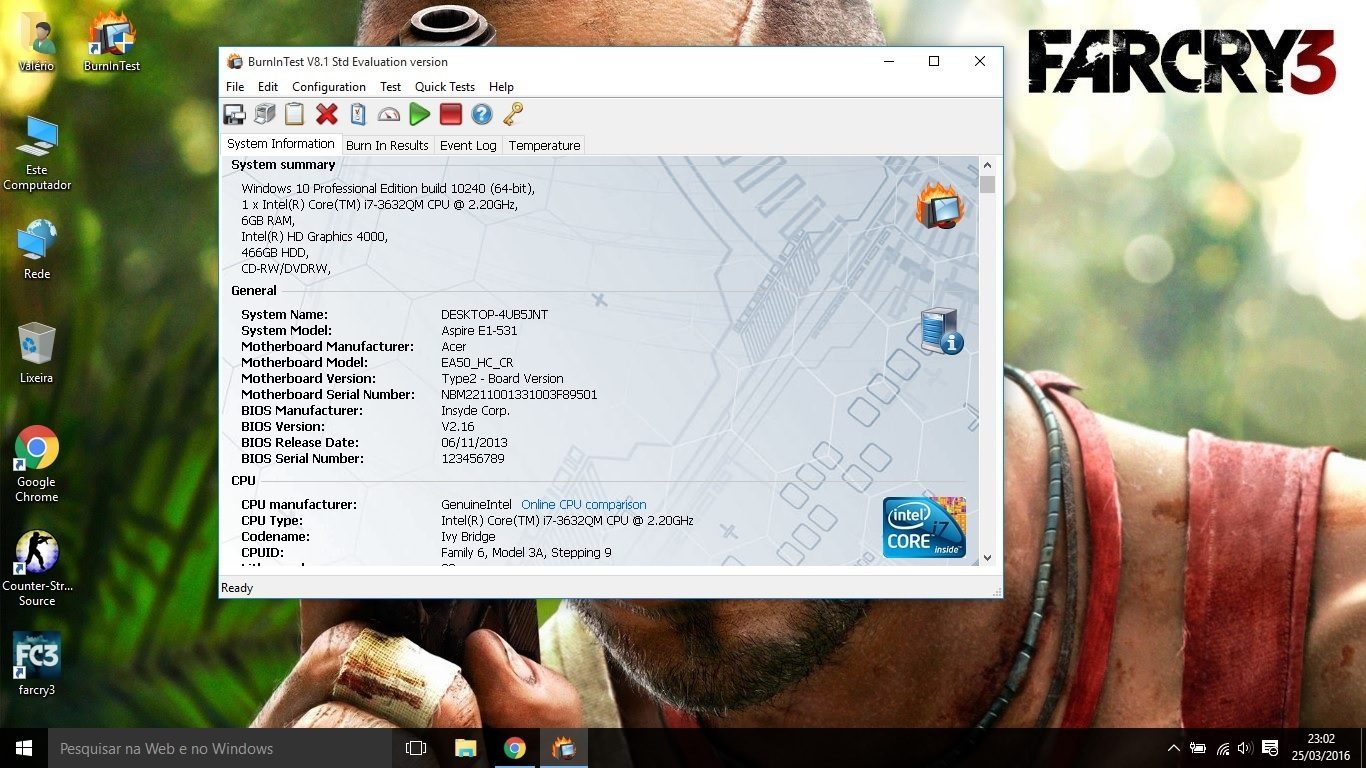Screen dimensions: 1366x768
Task: Open the Edit menu
Action: tap(268, 87)
